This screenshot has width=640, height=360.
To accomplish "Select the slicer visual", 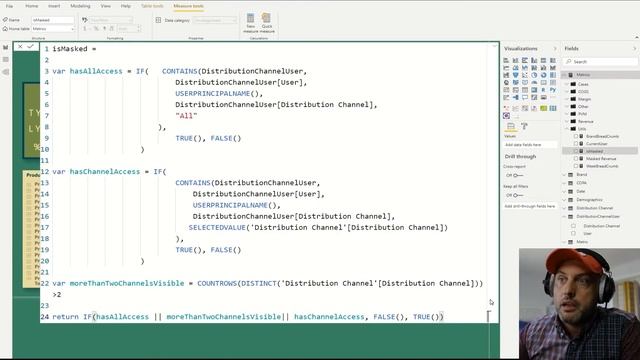I will 516,90.
